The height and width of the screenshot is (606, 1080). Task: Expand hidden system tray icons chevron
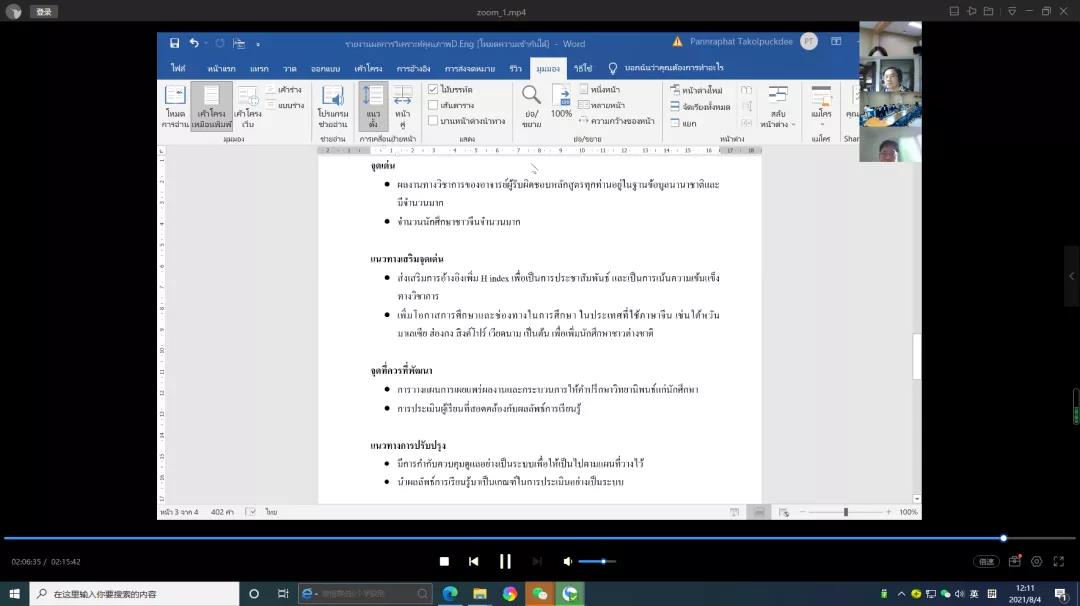(x=901, y=594)
